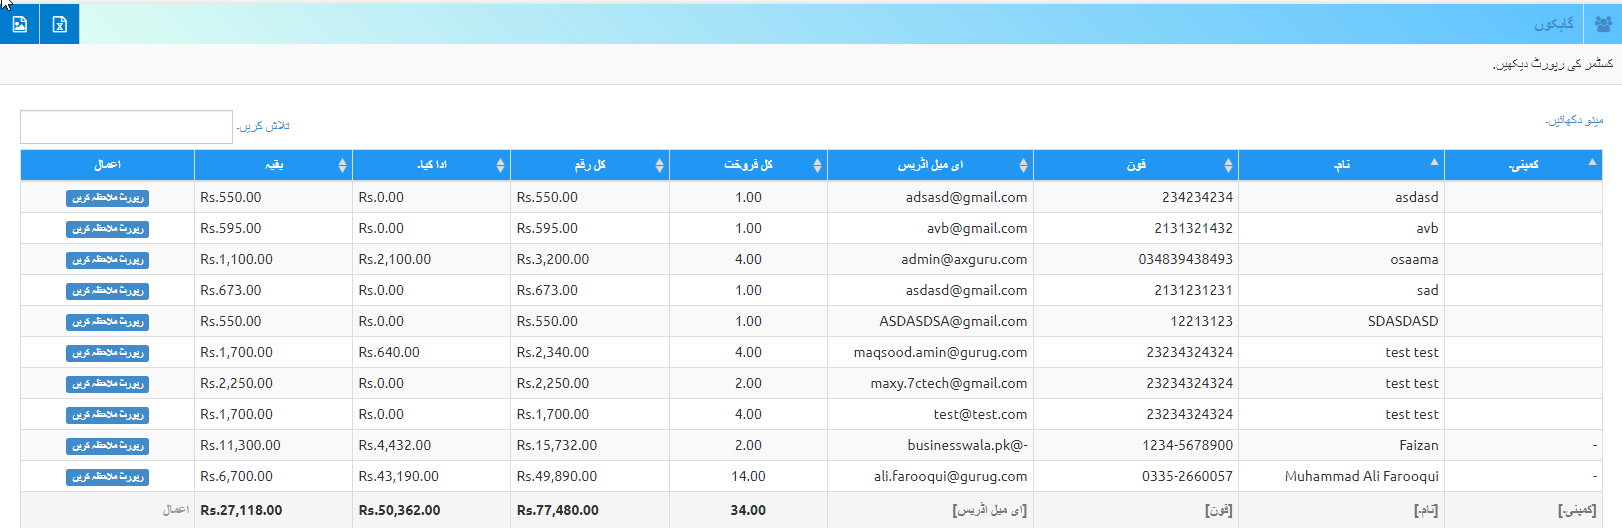Open the report button in Faizan's row
The image size is (1622, 528).
[108, 446]
